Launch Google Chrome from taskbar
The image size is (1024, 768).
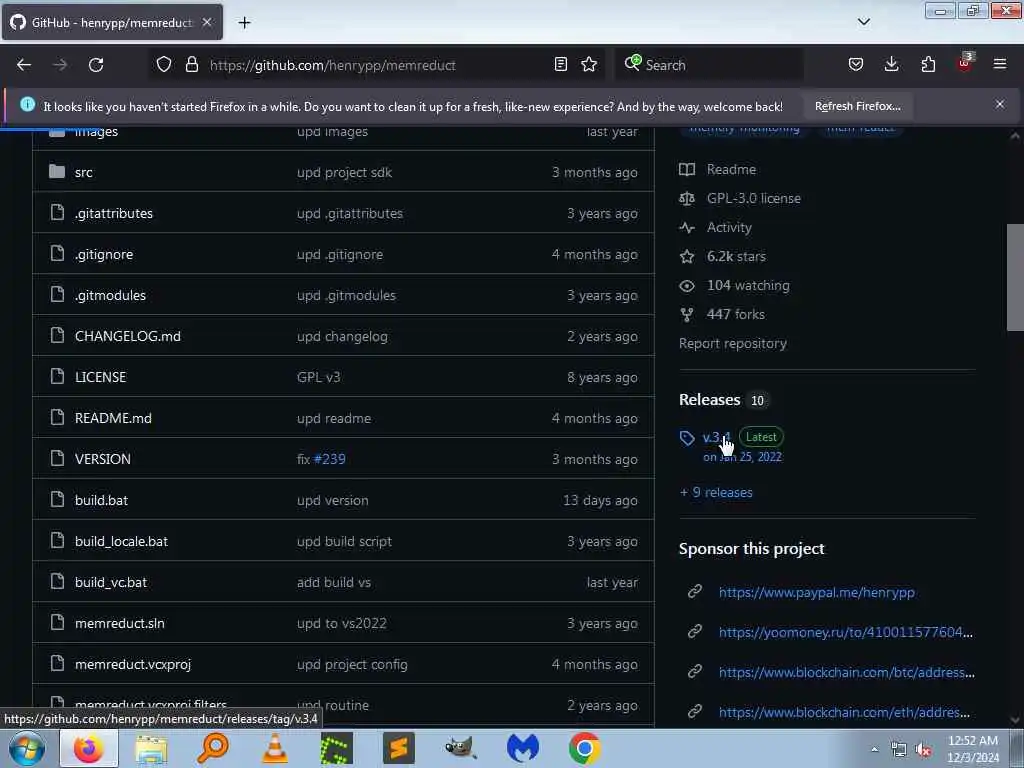tap(584, 748)
